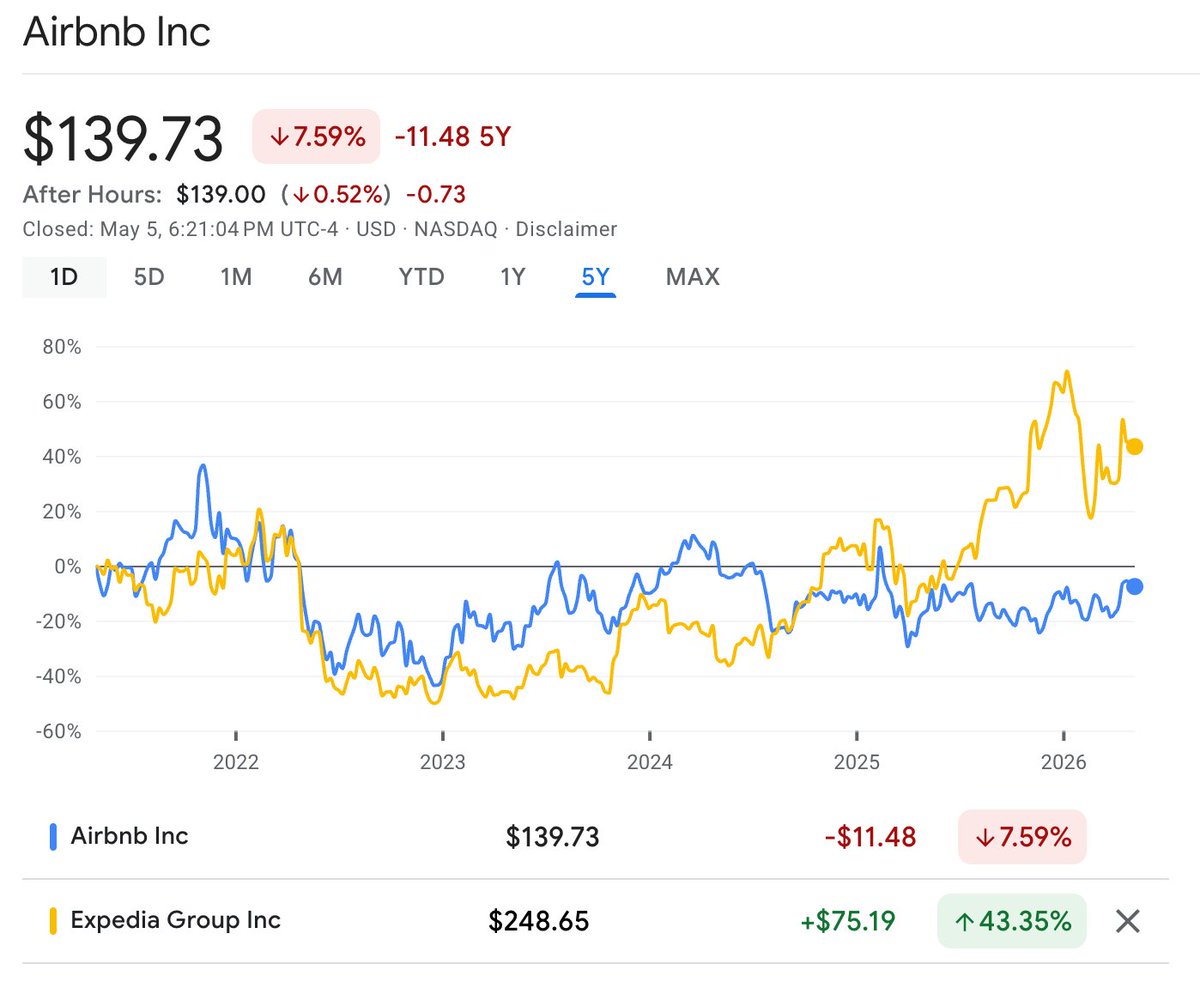Click the -0.73 after hours change value
Image resolution: width=1200 pixels, height=982 pixels.
436,194
